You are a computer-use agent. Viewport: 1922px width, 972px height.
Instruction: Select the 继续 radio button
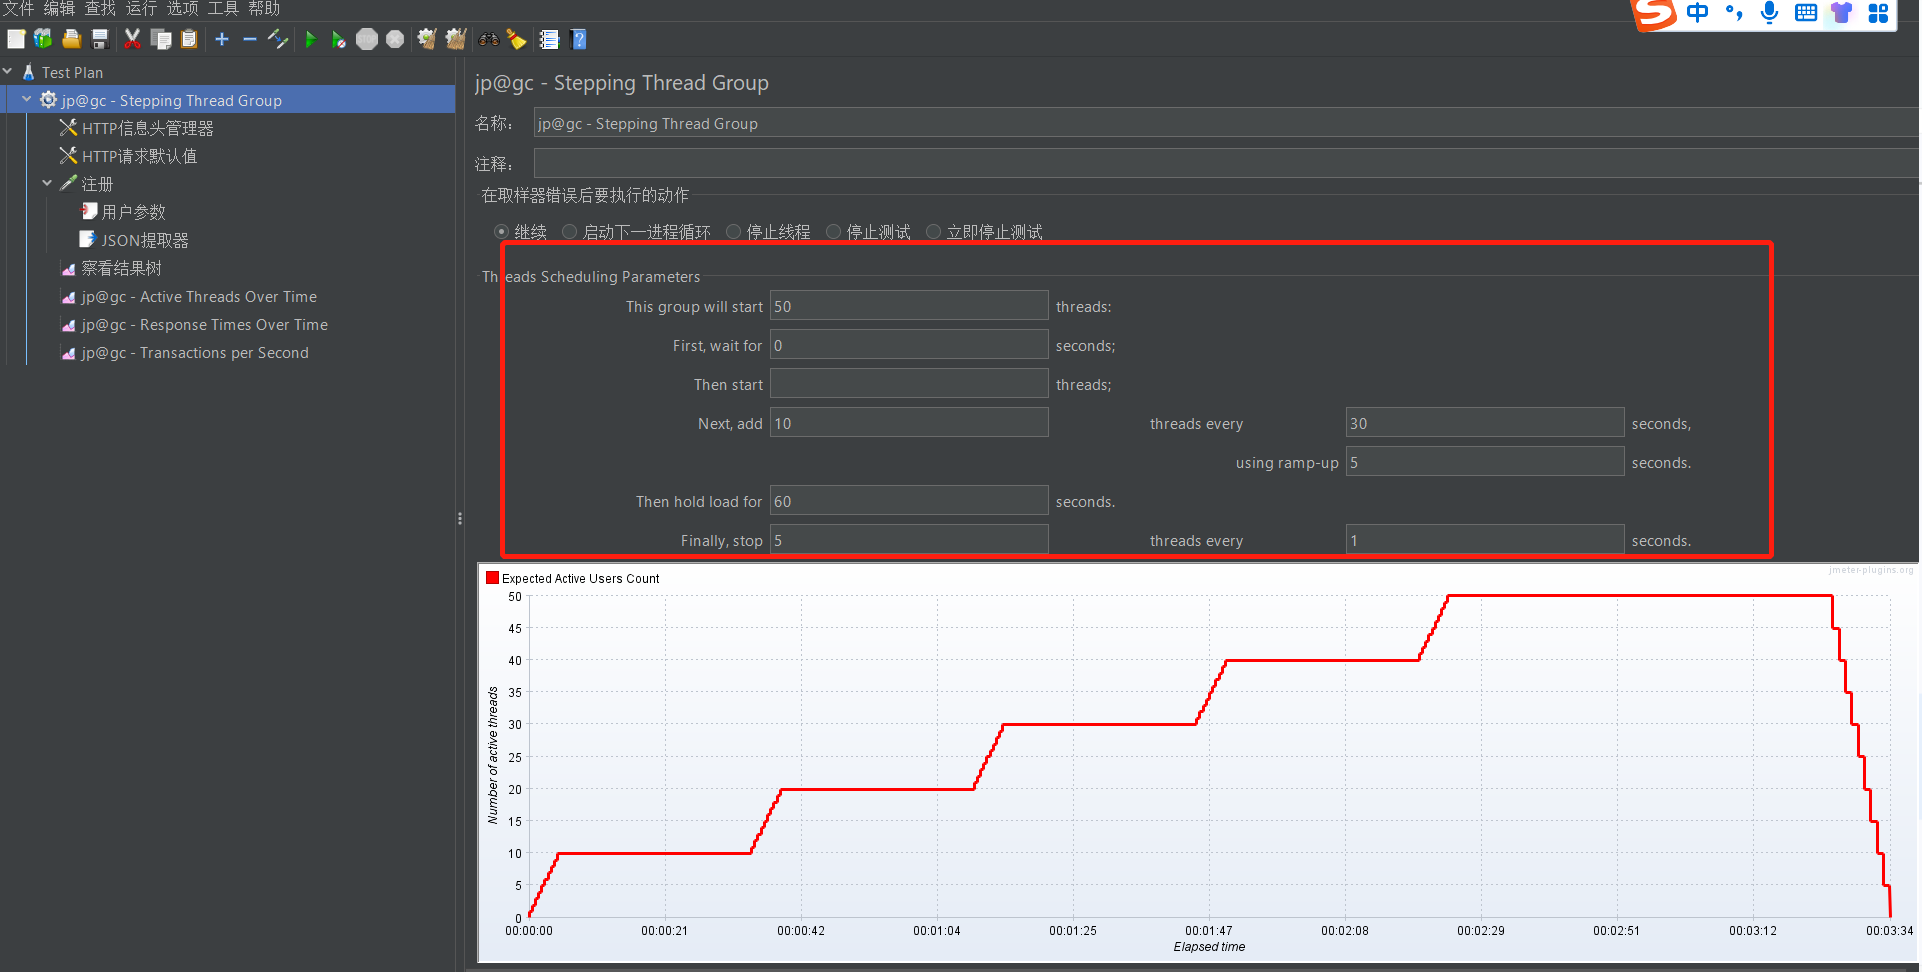pos(502,232)
